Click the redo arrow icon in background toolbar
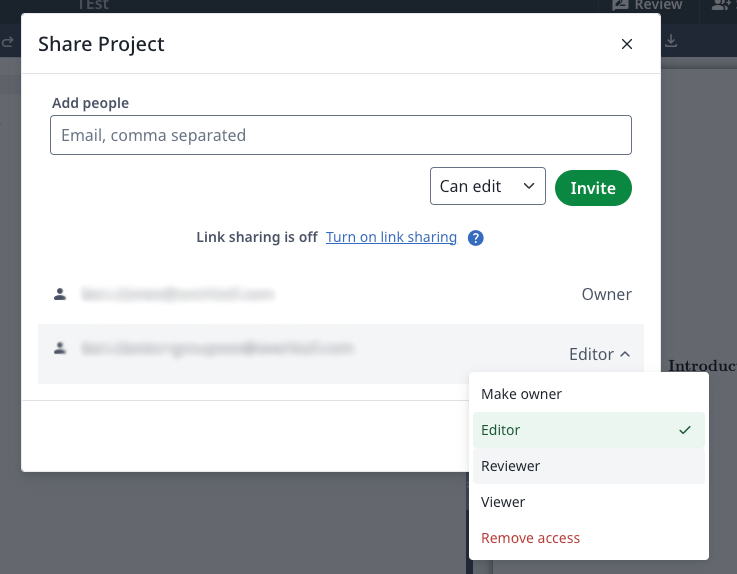The image size is (737, 574). pyautogui.click(x=7, y=42)
